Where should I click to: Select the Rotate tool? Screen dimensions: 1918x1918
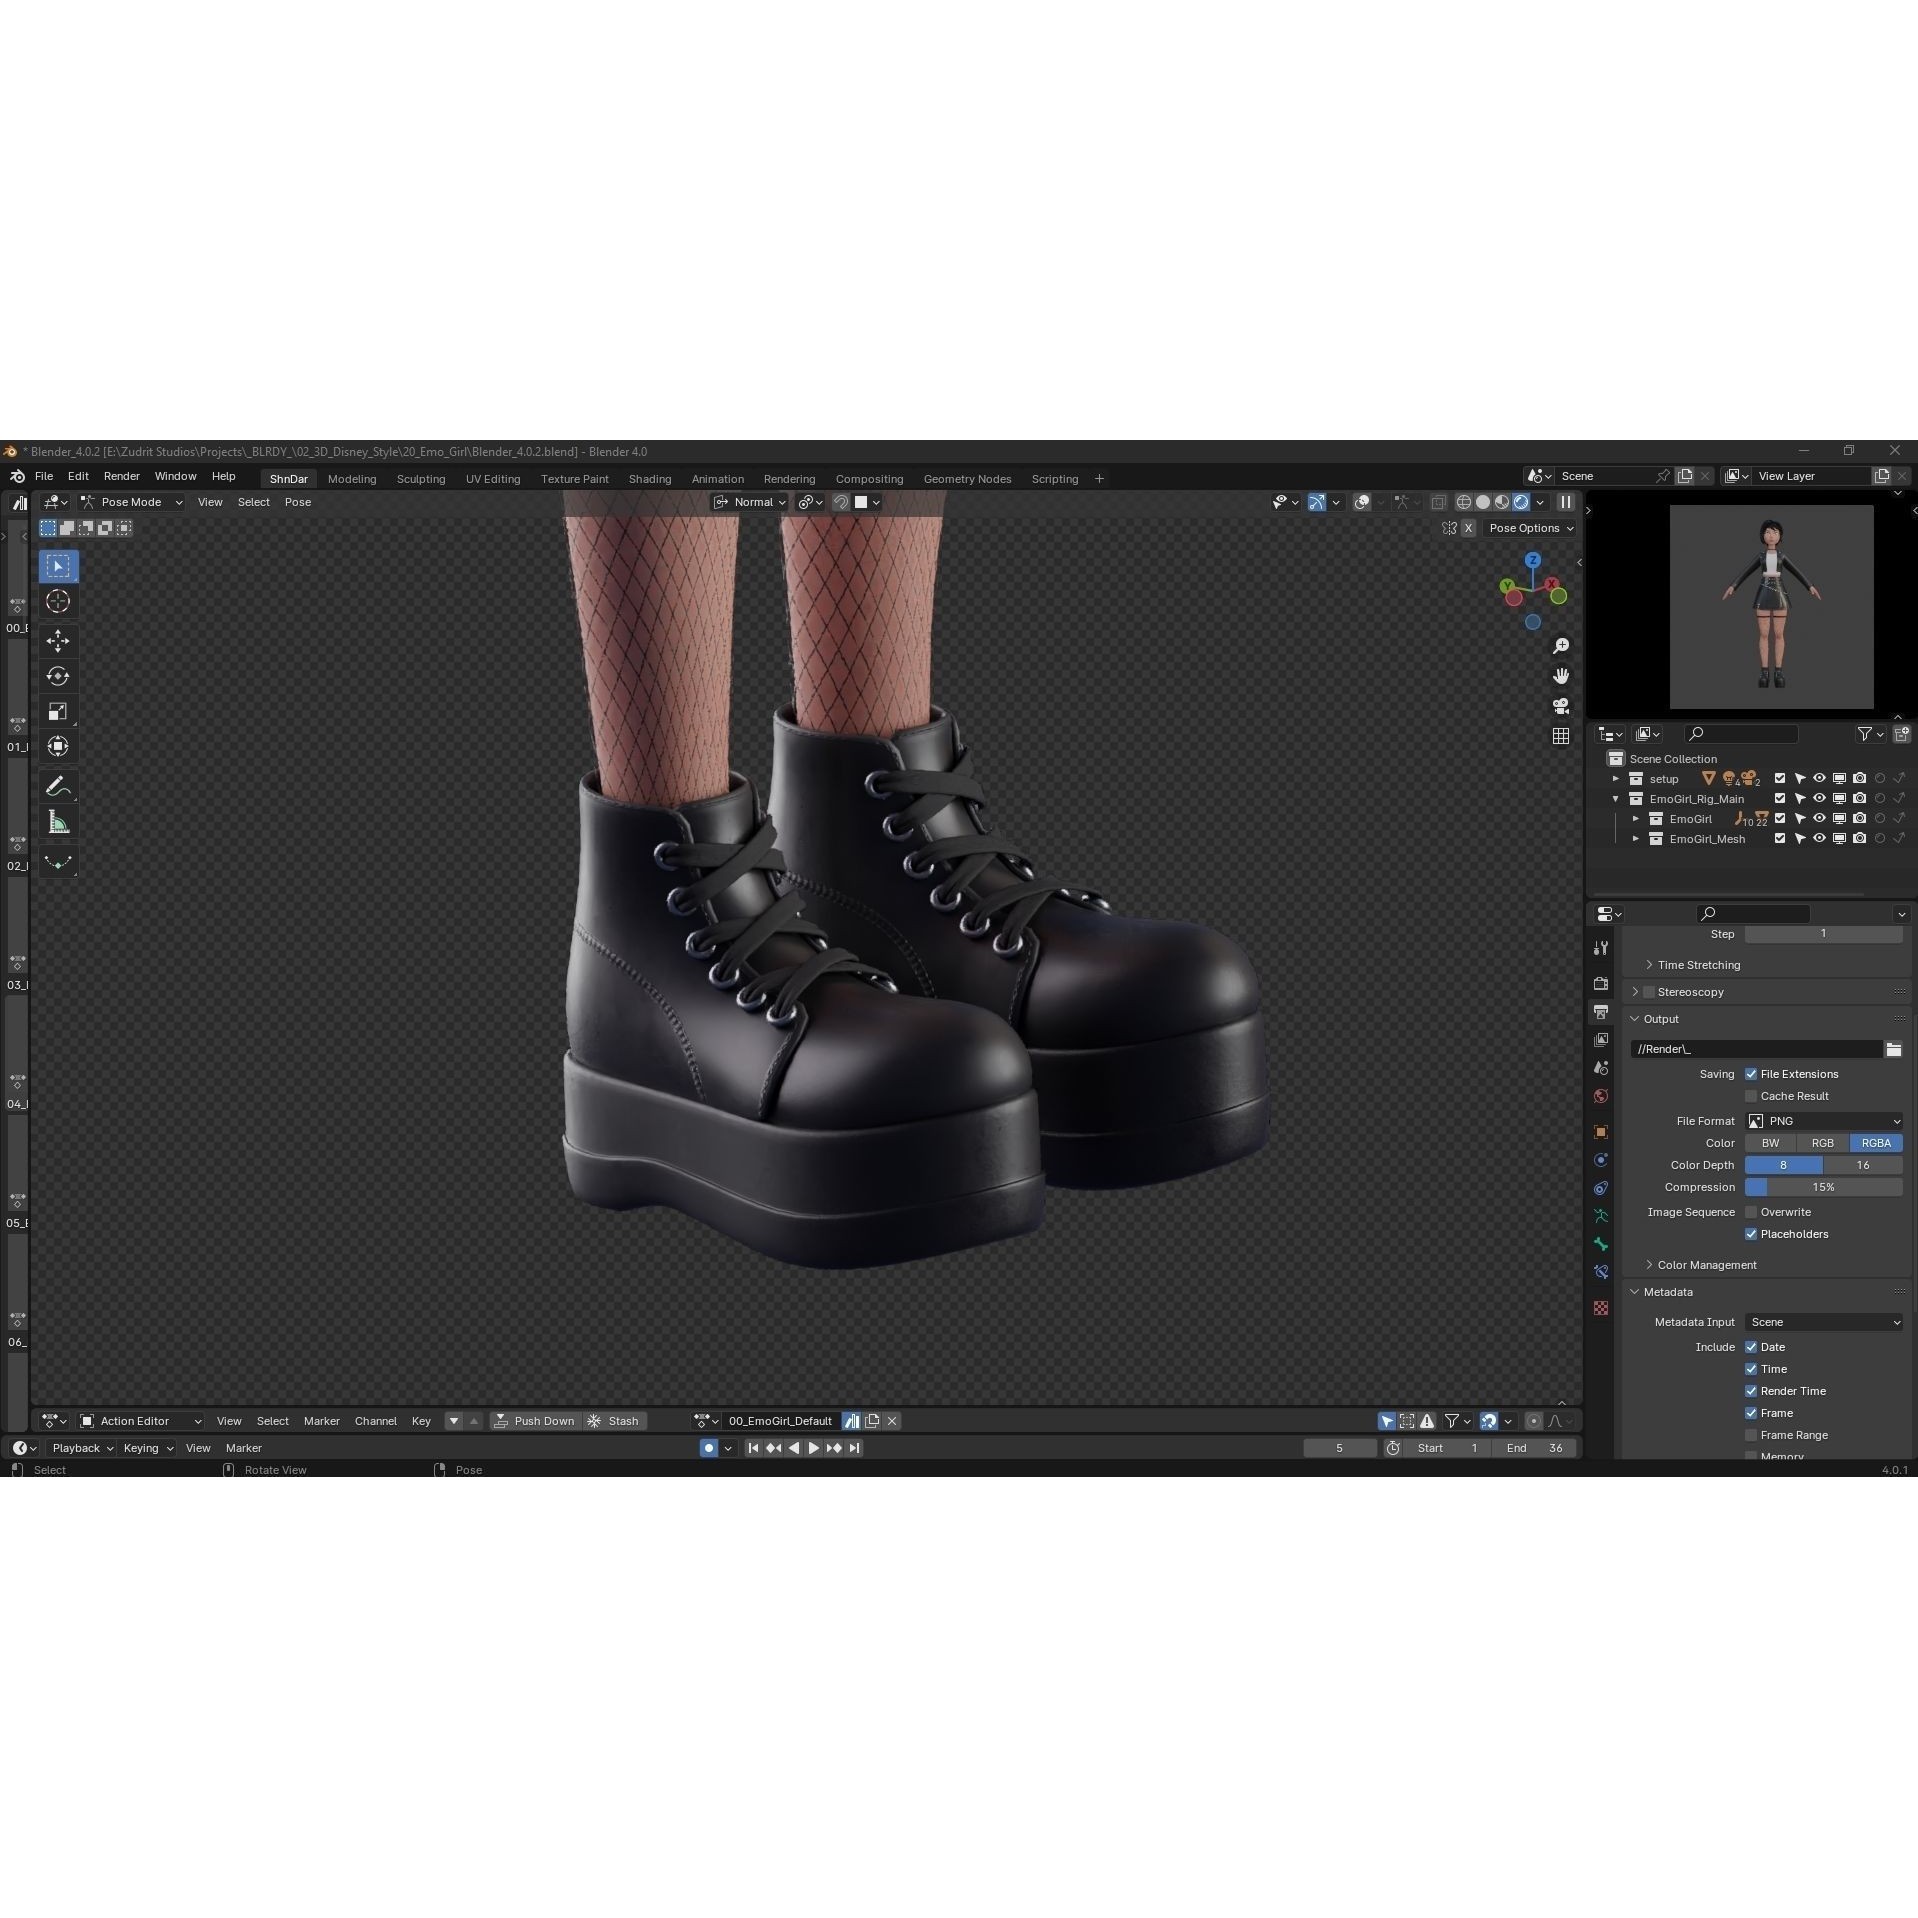(58, 676)
